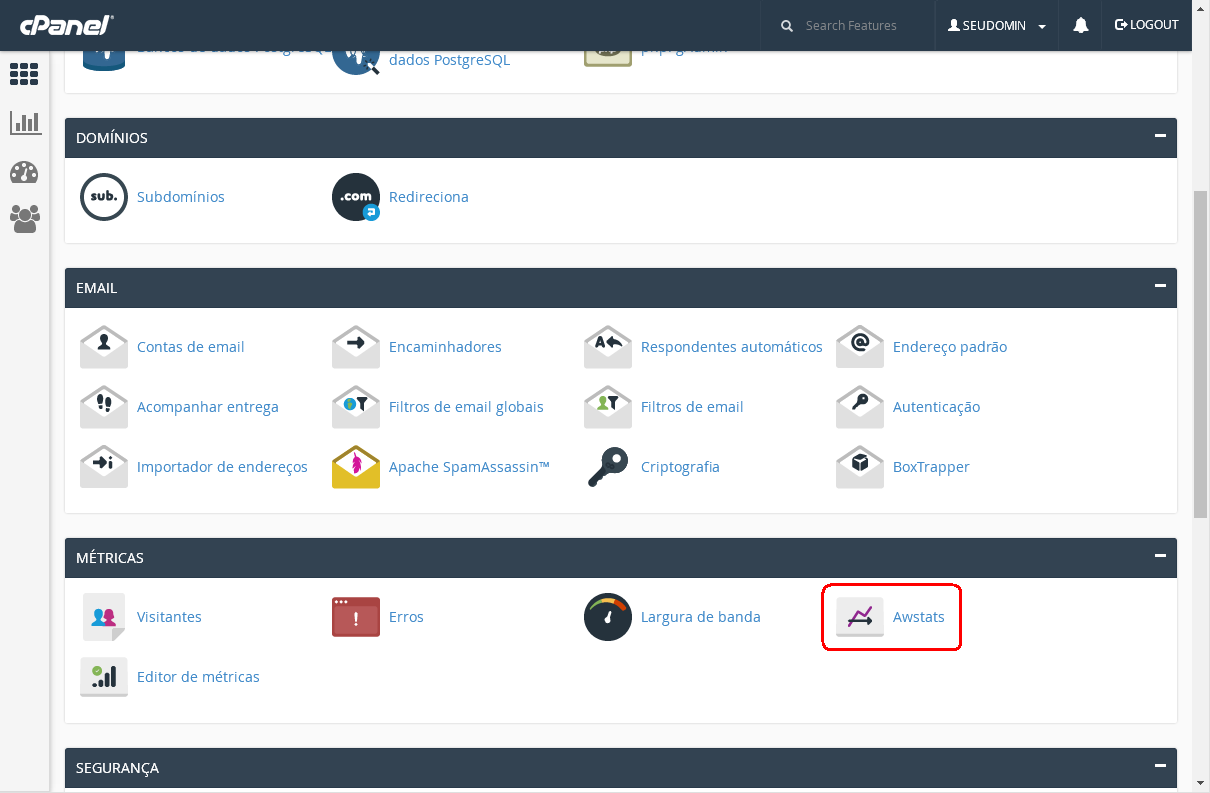This screenshot has height=793, width=1210.
Task: Open the sidebar statistics bar-chart icon
Action: 24,123
